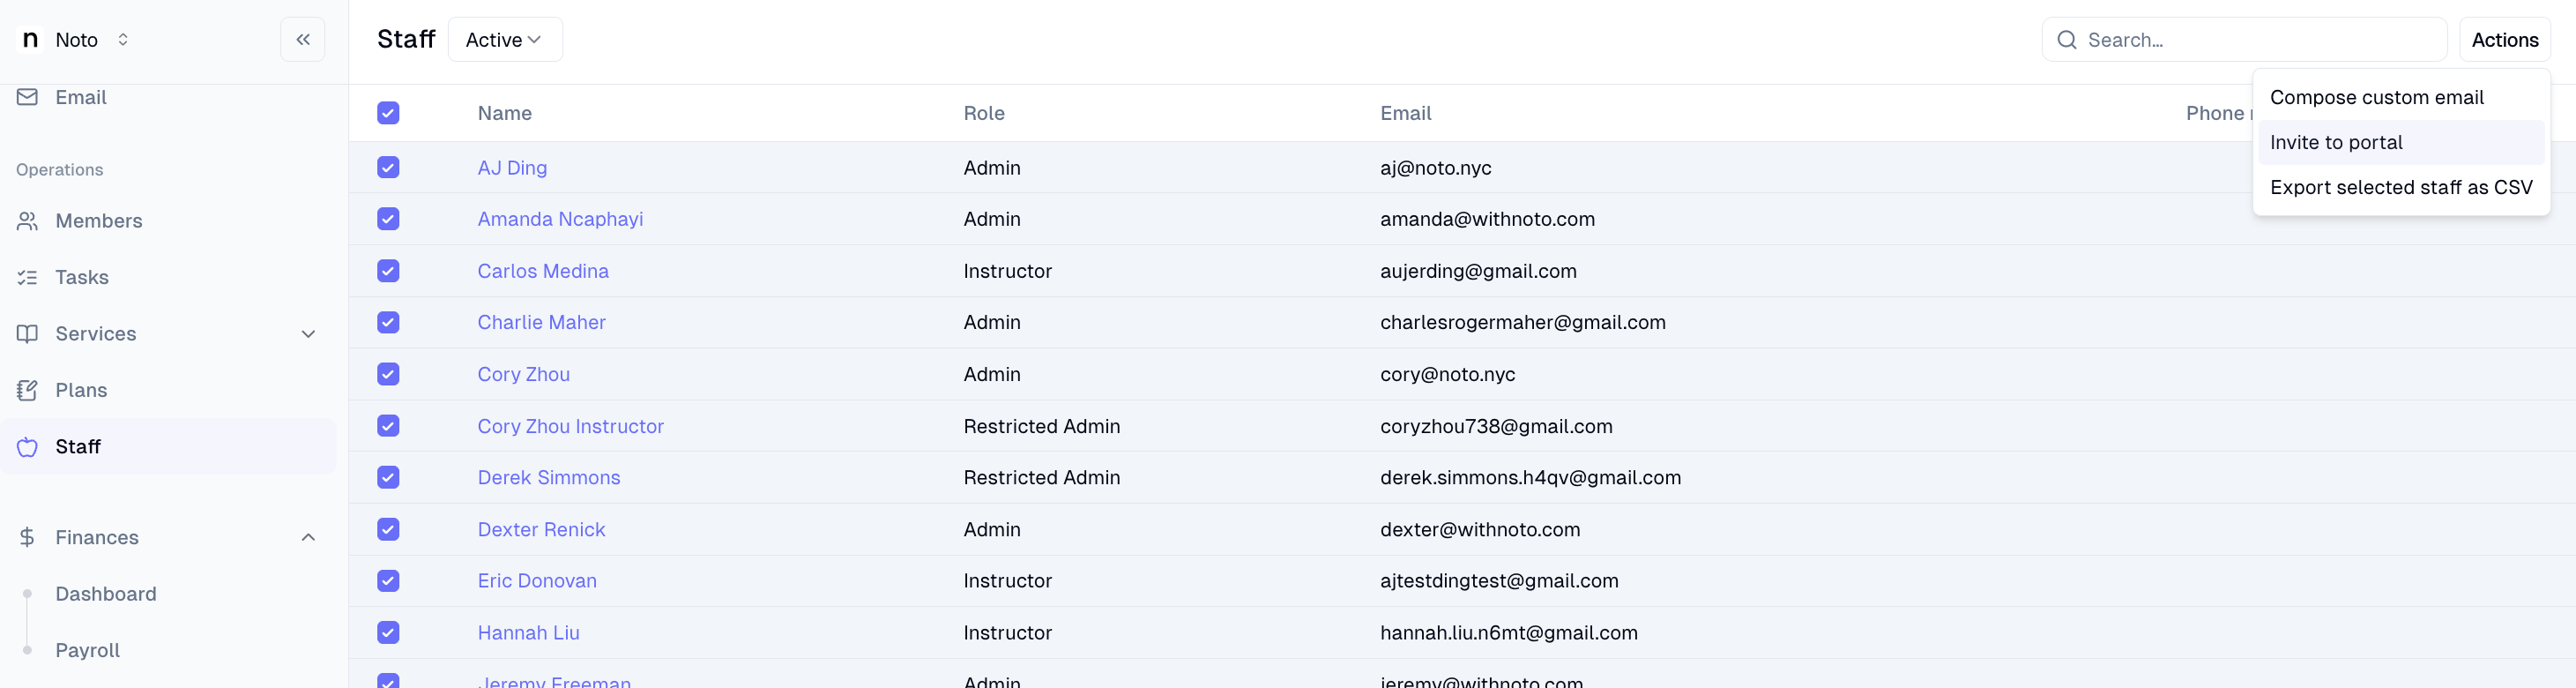
Task: Click the Name column header
Action: point(504,113)
